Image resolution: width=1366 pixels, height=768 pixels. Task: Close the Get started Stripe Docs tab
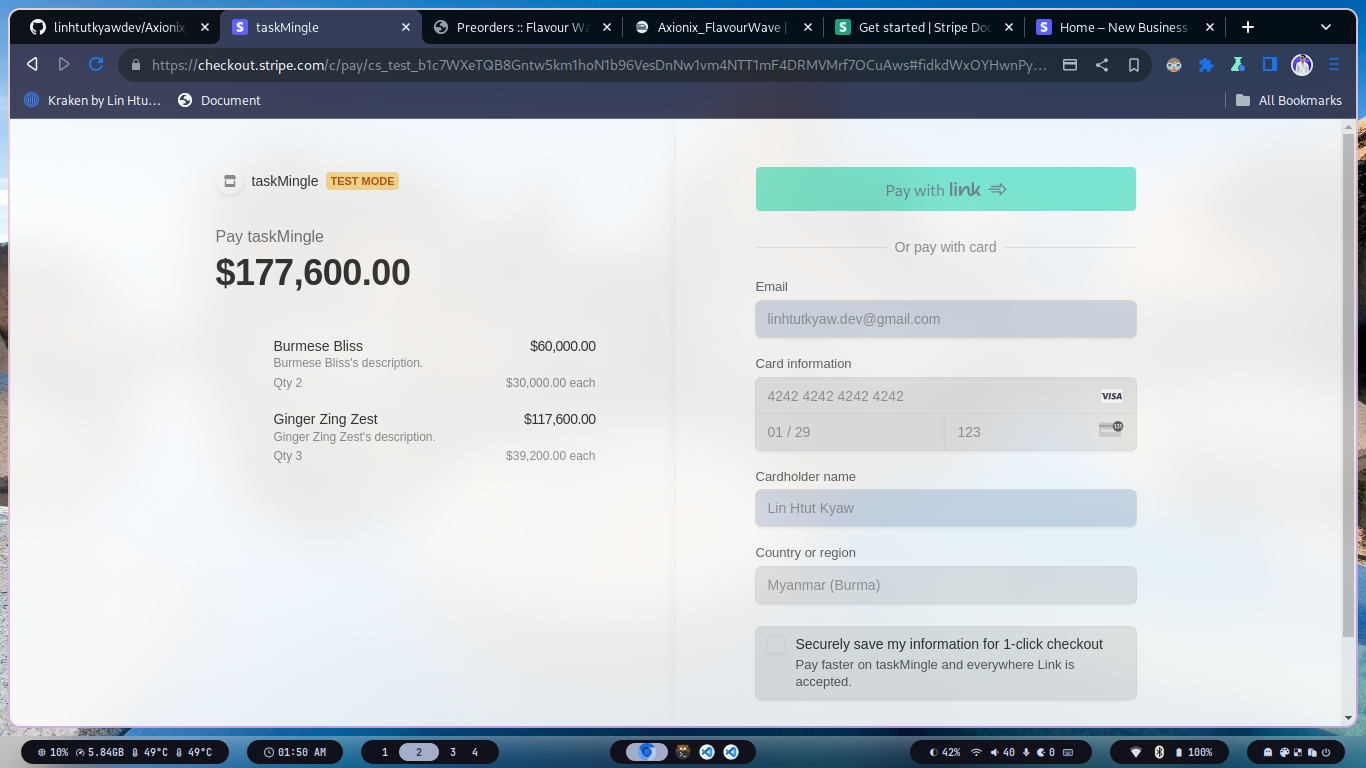coord(1008,27)
